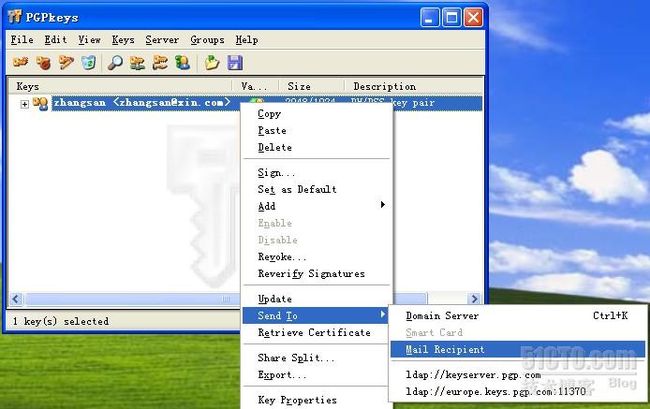Select ldap://keyserver.pgp.com server entry

click(518, 375)
